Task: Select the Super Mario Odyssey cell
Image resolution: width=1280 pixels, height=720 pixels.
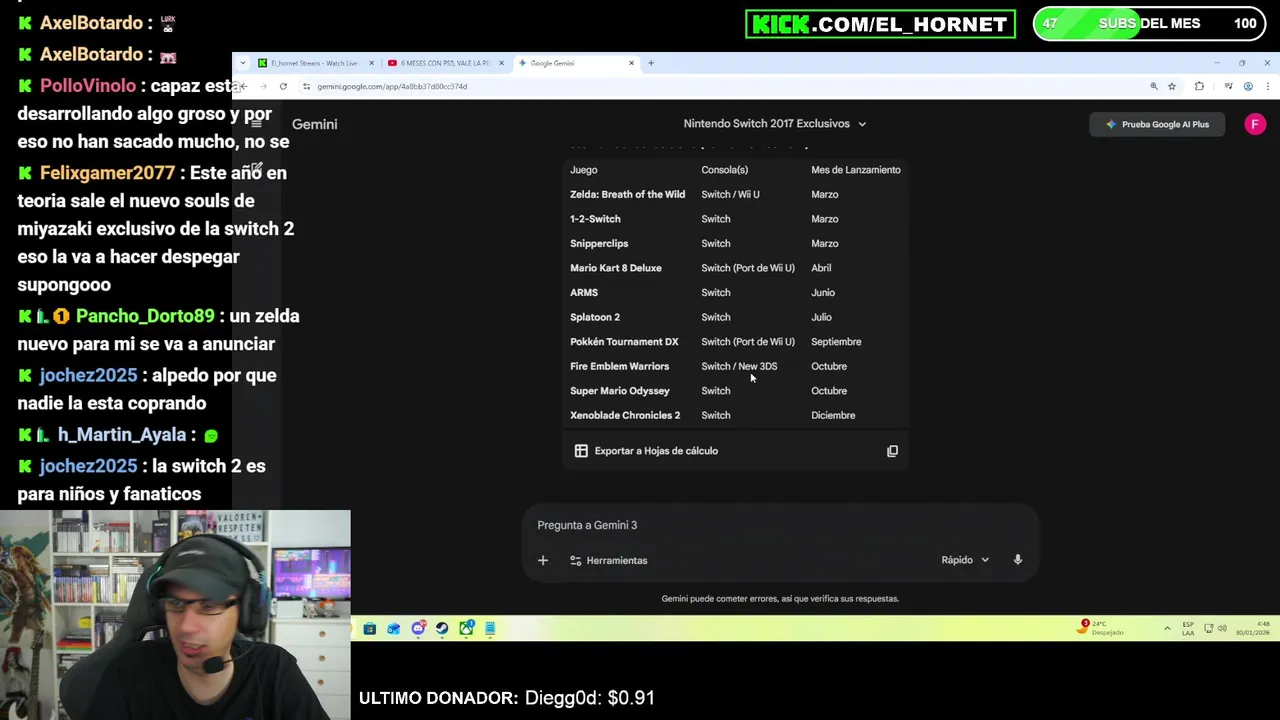Action: click(x=619, y=391)
